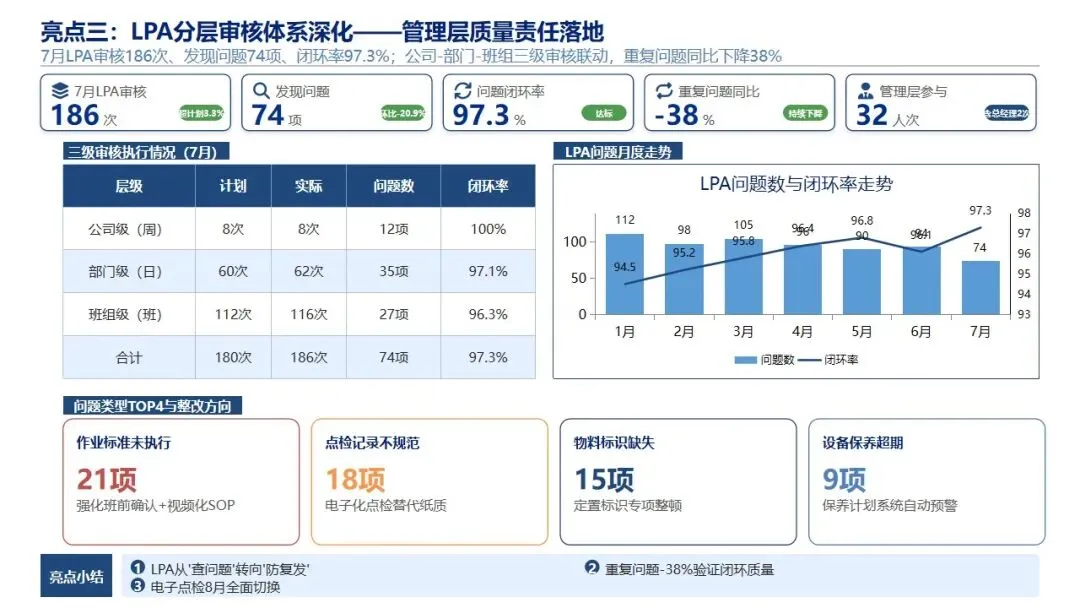
Task: Click the 186 value in the KPI card
Action: pyautogui.click(x=75, y=115)
